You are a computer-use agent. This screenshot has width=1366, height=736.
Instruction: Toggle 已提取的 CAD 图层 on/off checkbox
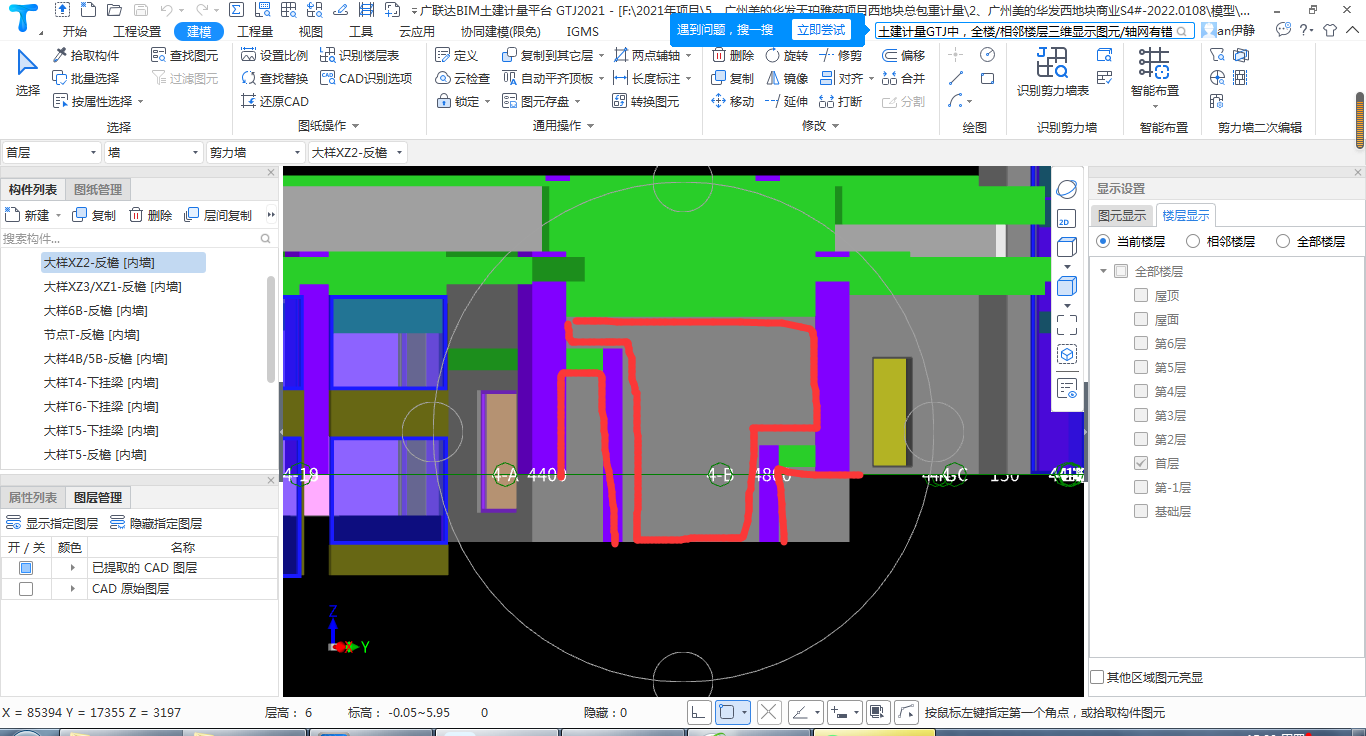[x=26, y=567]
